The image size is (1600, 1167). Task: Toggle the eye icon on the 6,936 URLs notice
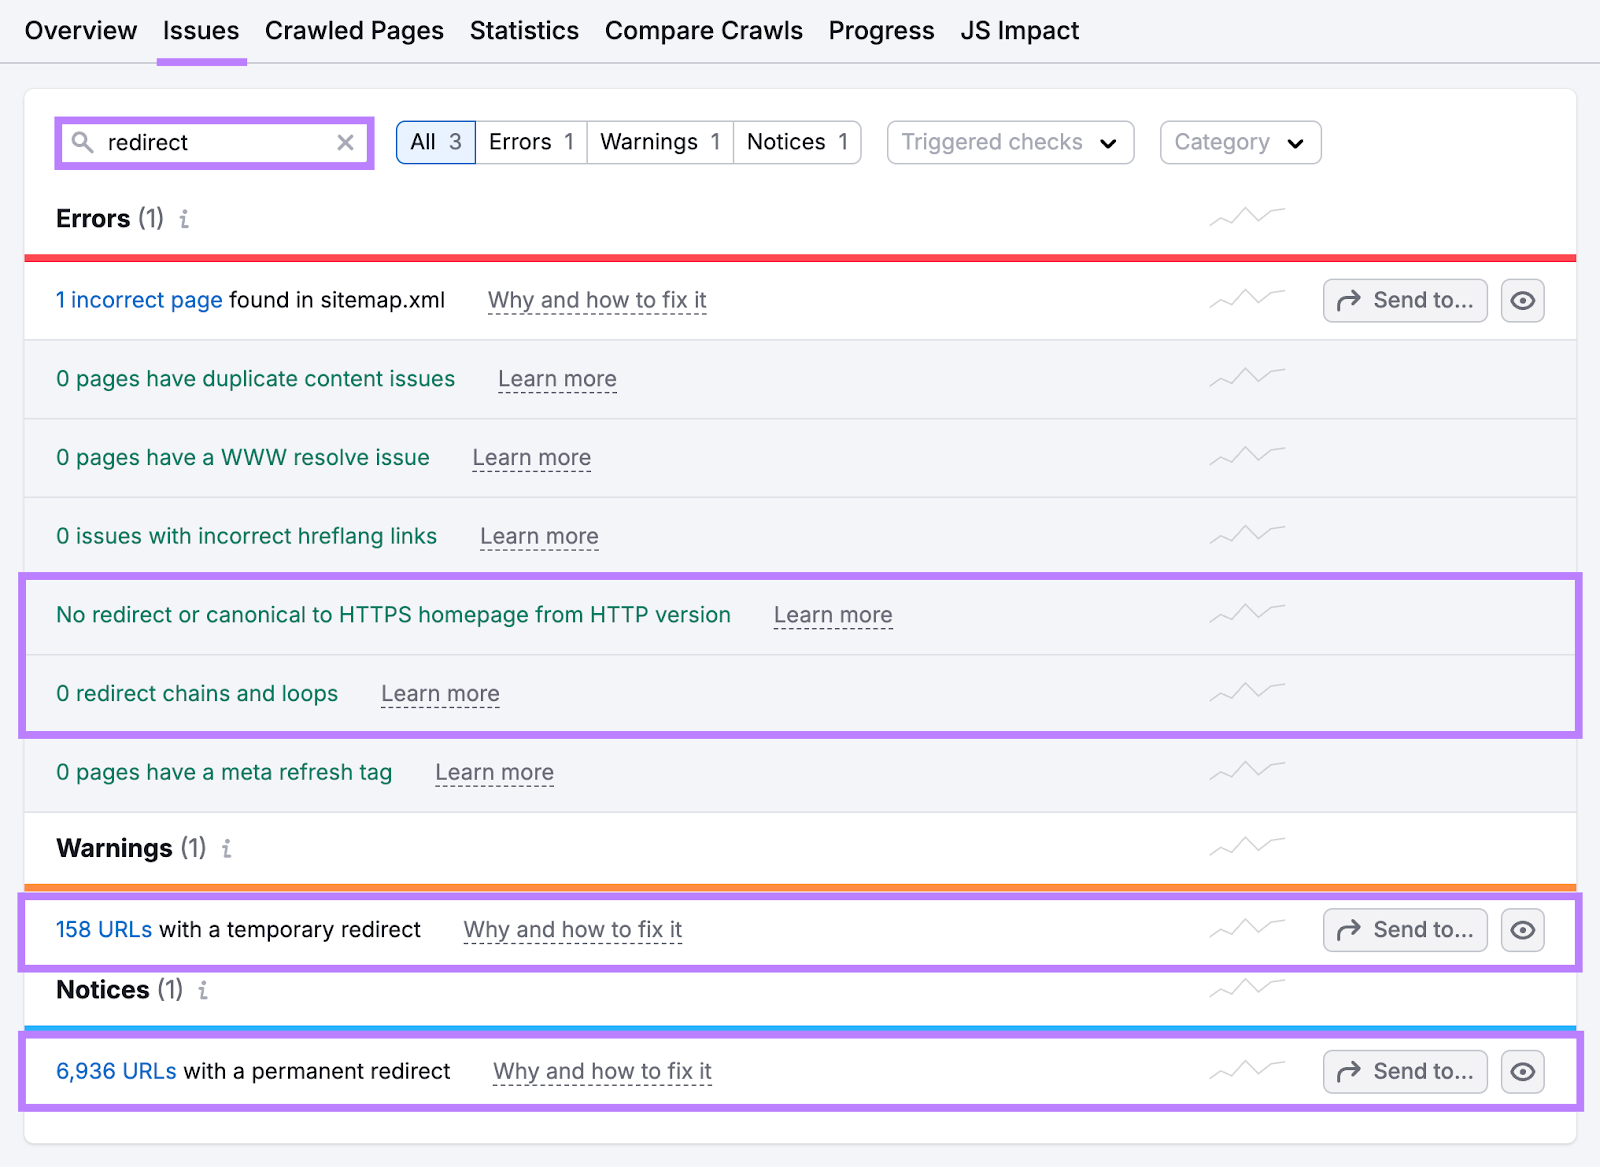(1522, 1071)
